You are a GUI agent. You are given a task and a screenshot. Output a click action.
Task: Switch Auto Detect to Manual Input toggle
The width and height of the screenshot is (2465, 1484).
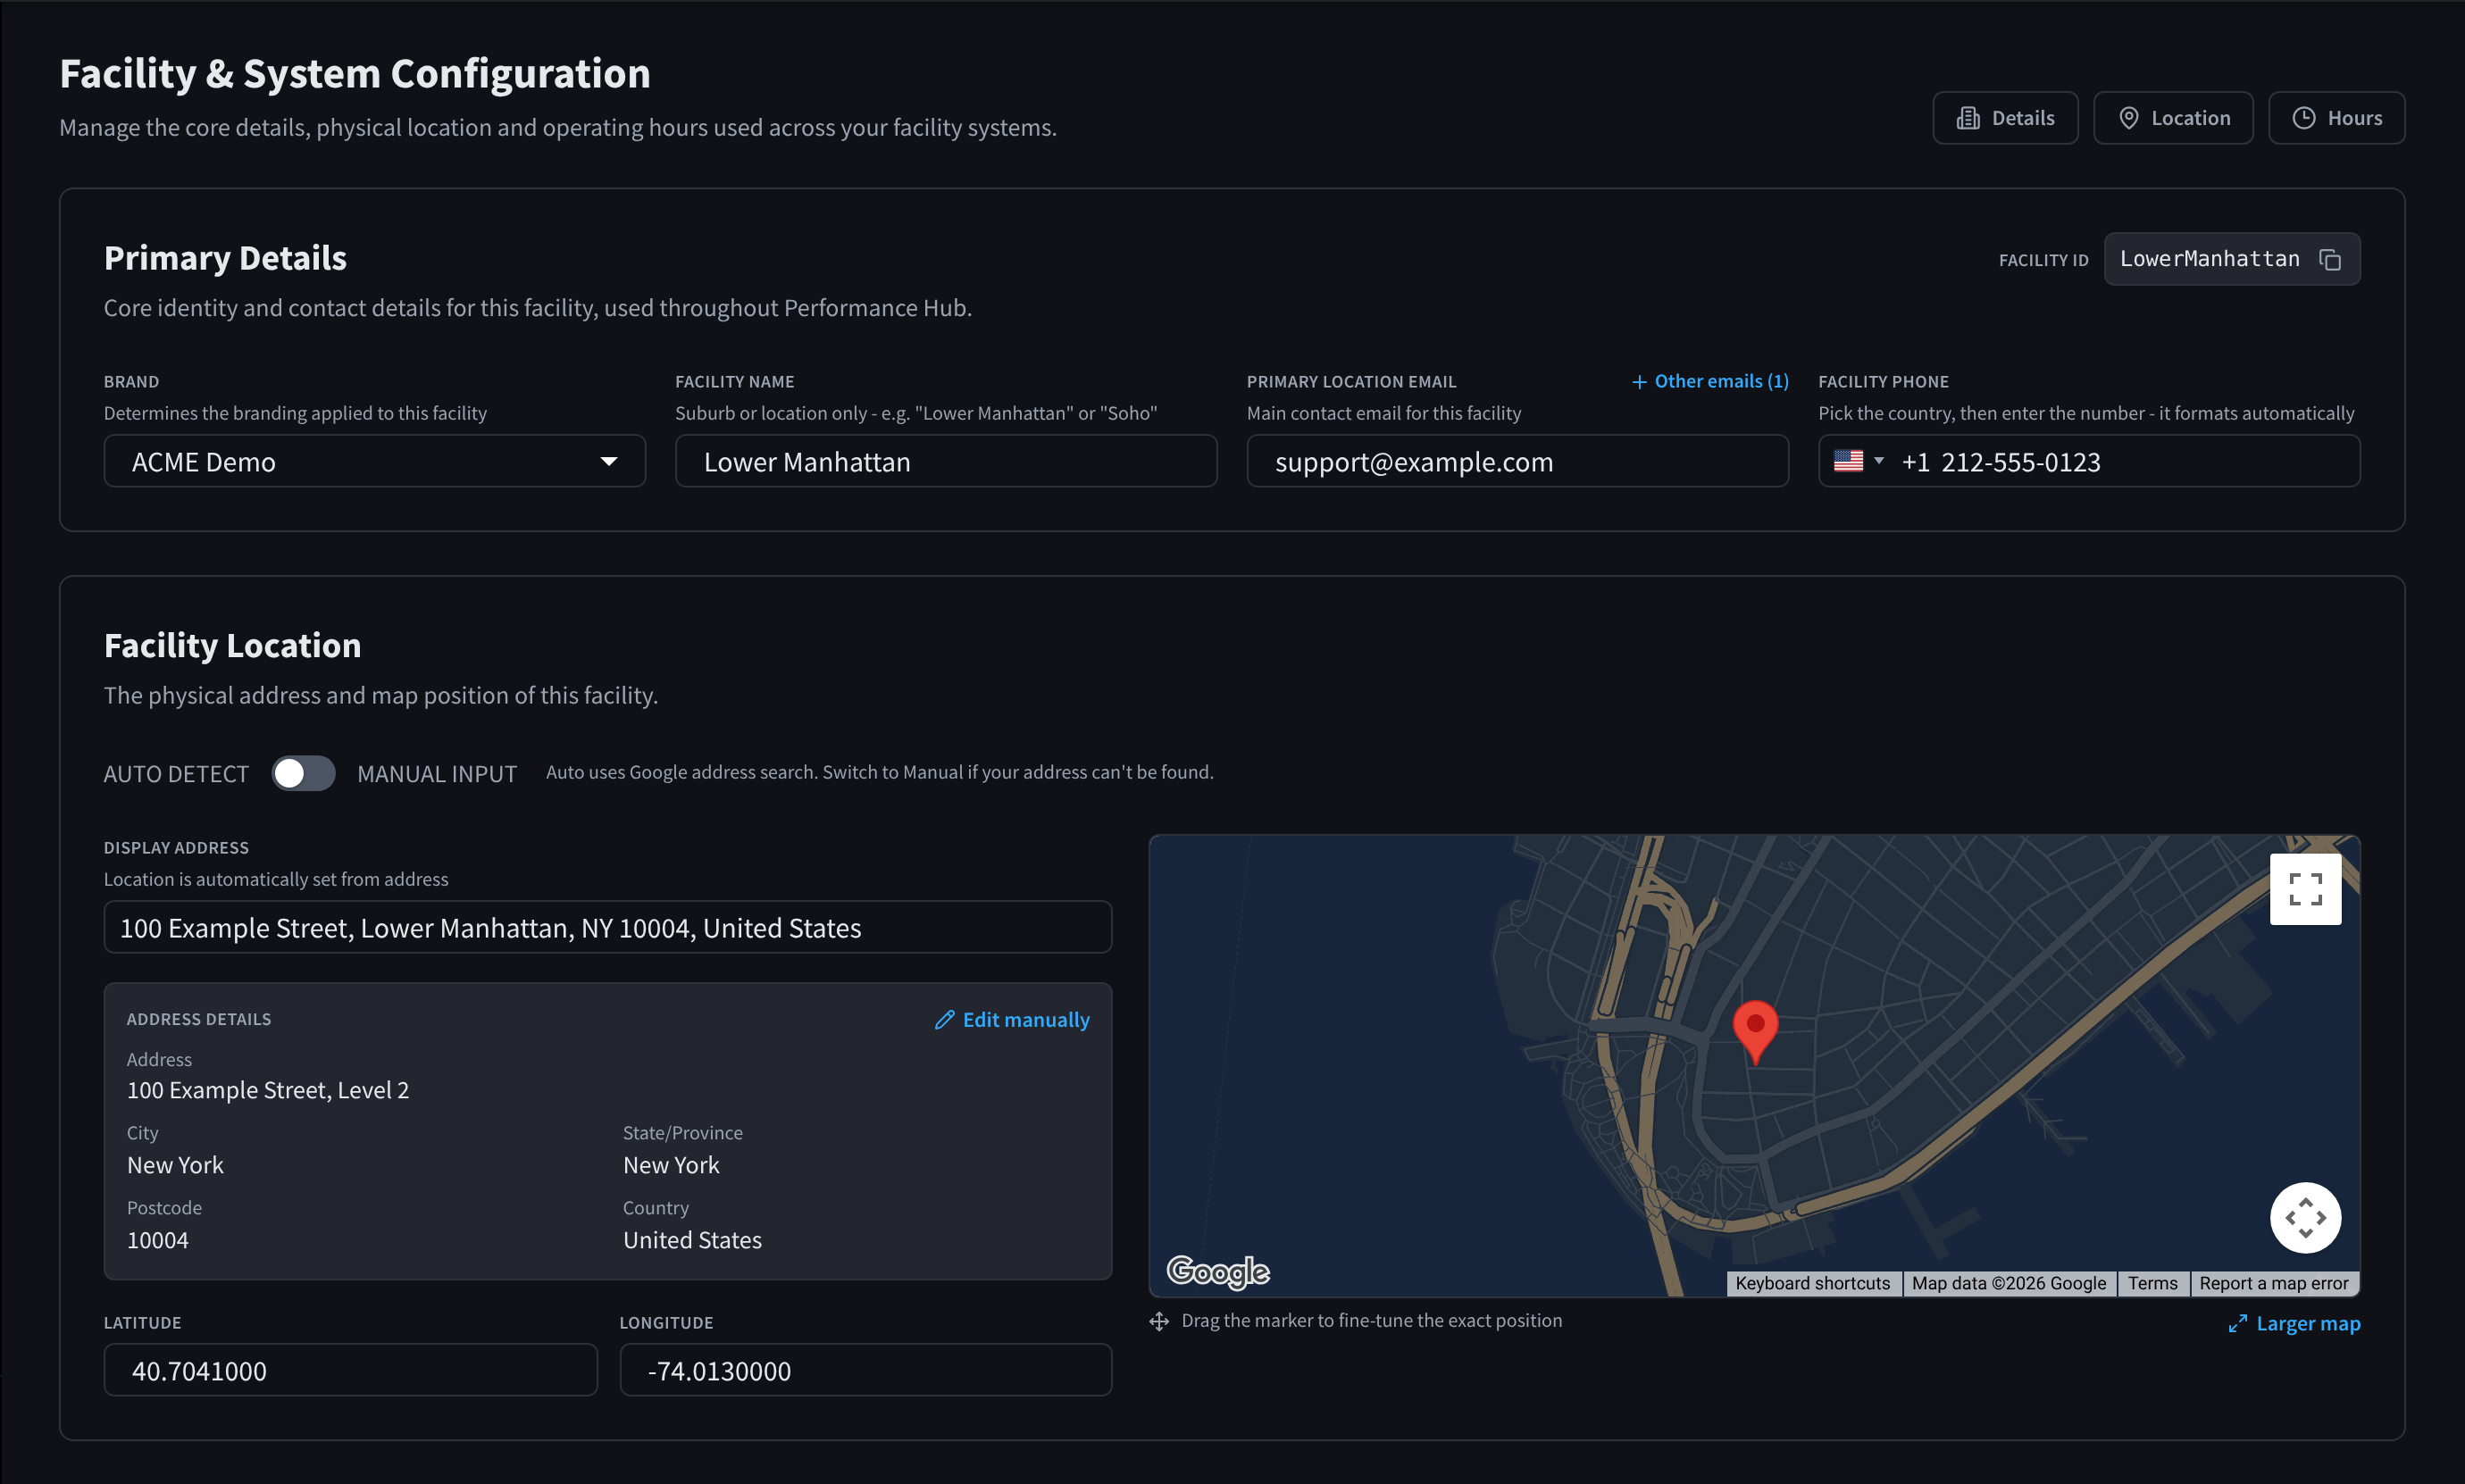click(303, 773)
